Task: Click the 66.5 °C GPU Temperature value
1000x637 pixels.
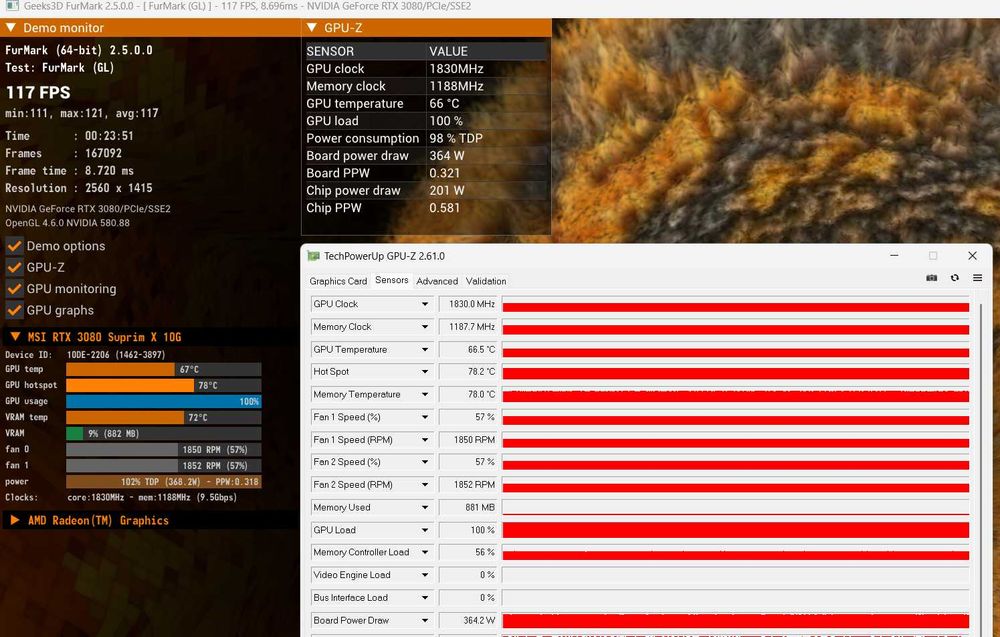Action: pyautogui.click(x=467, y=349)
